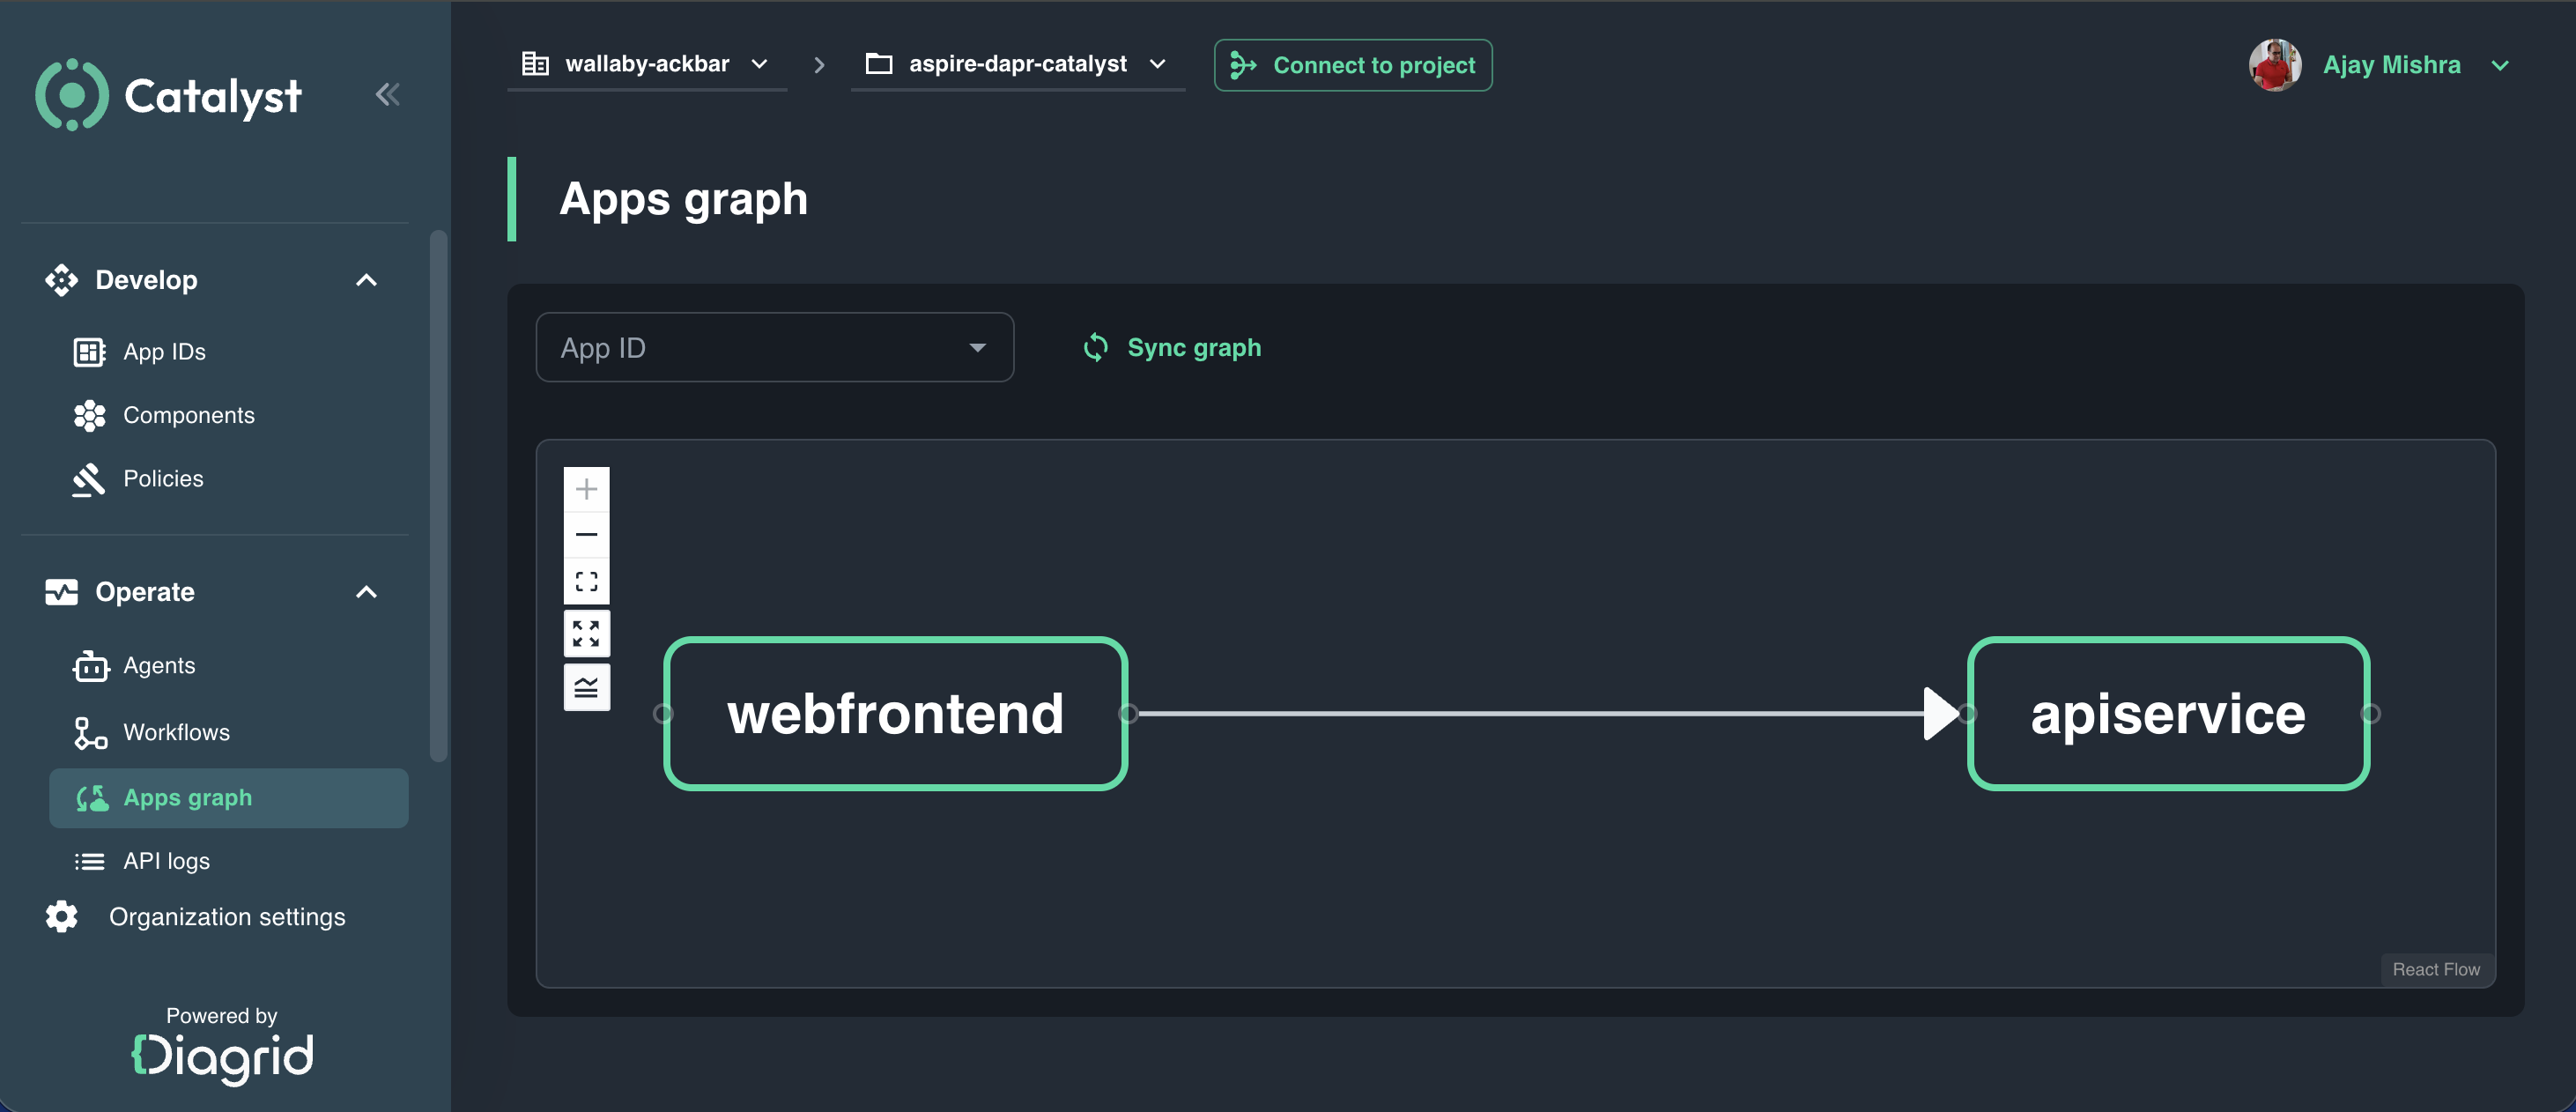The image size is (2576, 1112).
Task: Open the wallaby-ackbar organization dropdown
Action: click(646, 65)
